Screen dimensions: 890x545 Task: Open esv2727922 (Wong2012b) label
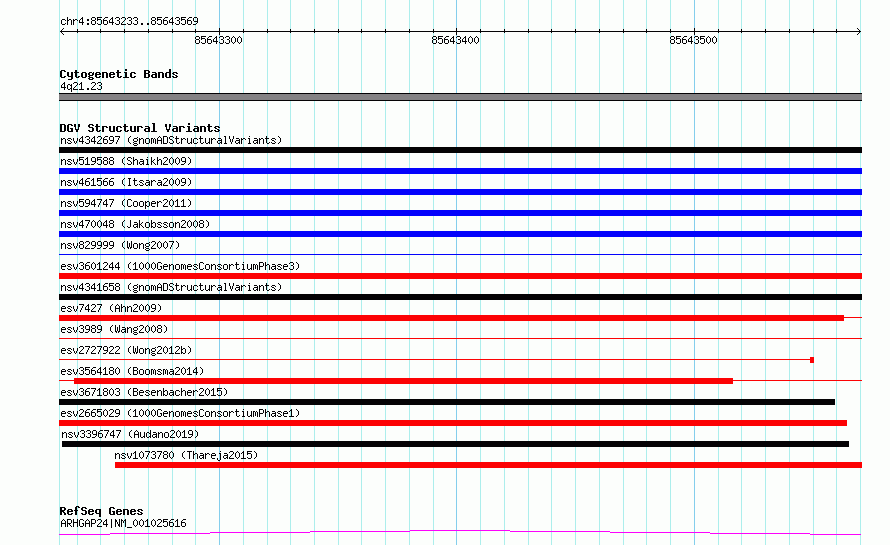pyautogui.click(x=126, y=350)
